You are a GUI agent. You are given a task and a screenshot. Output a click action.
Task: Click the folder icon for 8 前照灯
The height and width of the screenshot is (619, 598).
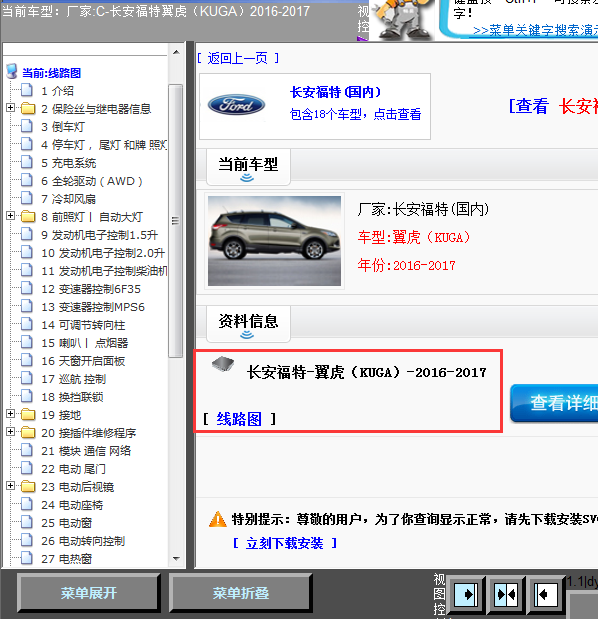tap(28, 216)
